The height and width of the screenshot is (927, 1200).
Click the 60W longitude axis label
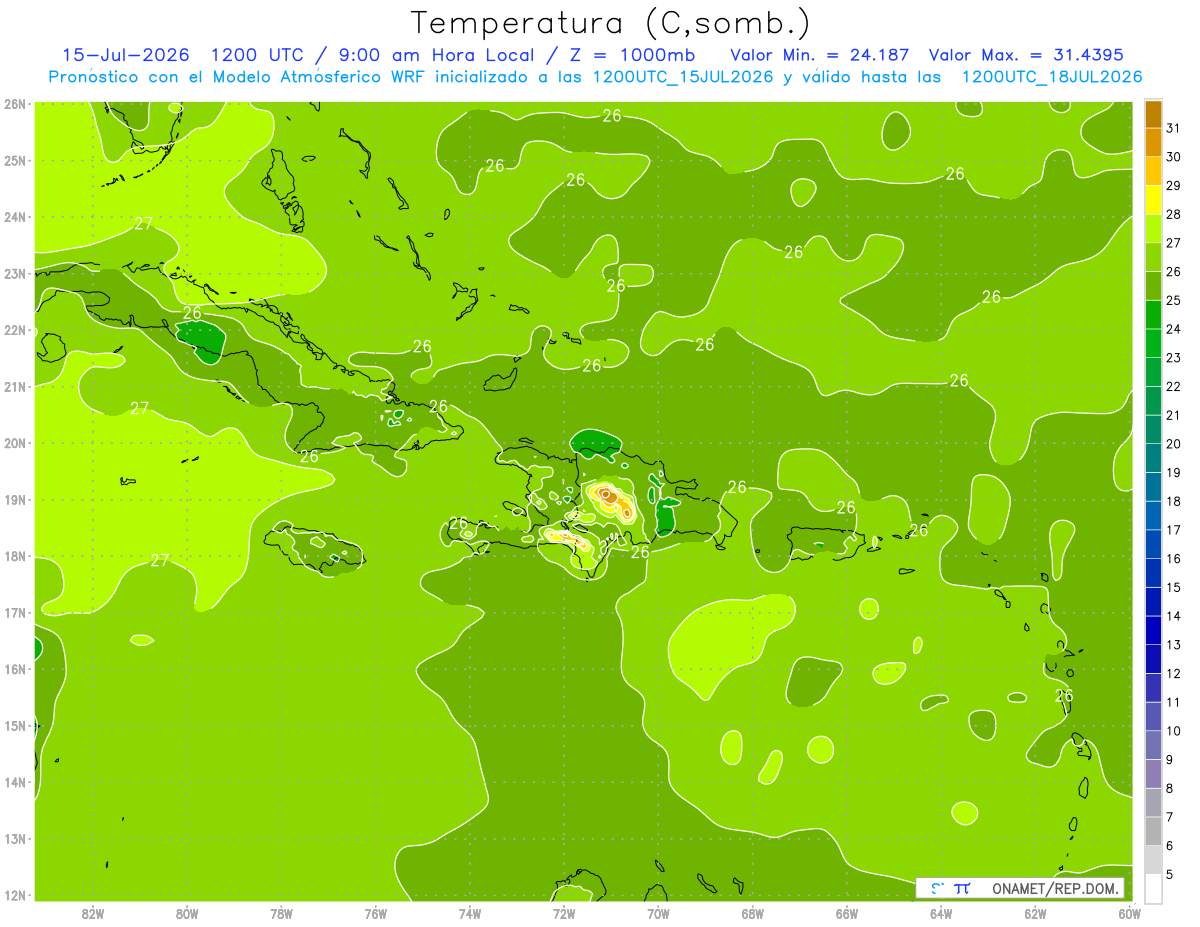pos(1129,914)
